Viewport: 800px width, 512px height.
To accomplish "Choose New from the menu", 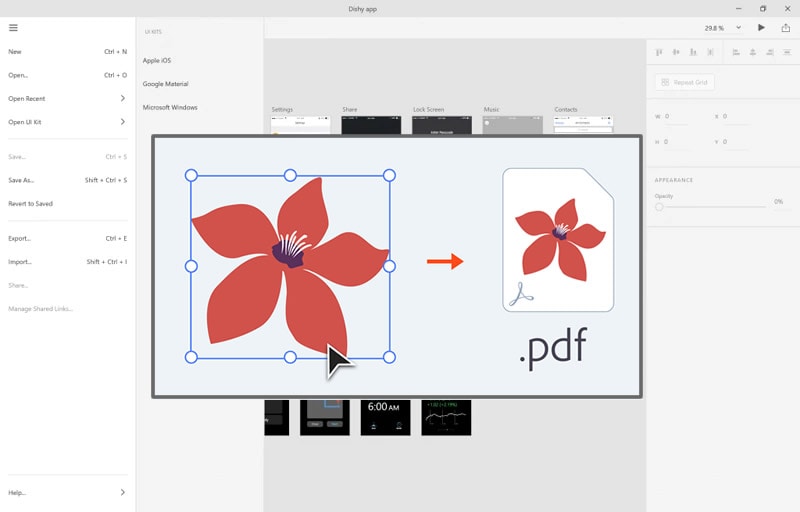I will click(67, 52).
